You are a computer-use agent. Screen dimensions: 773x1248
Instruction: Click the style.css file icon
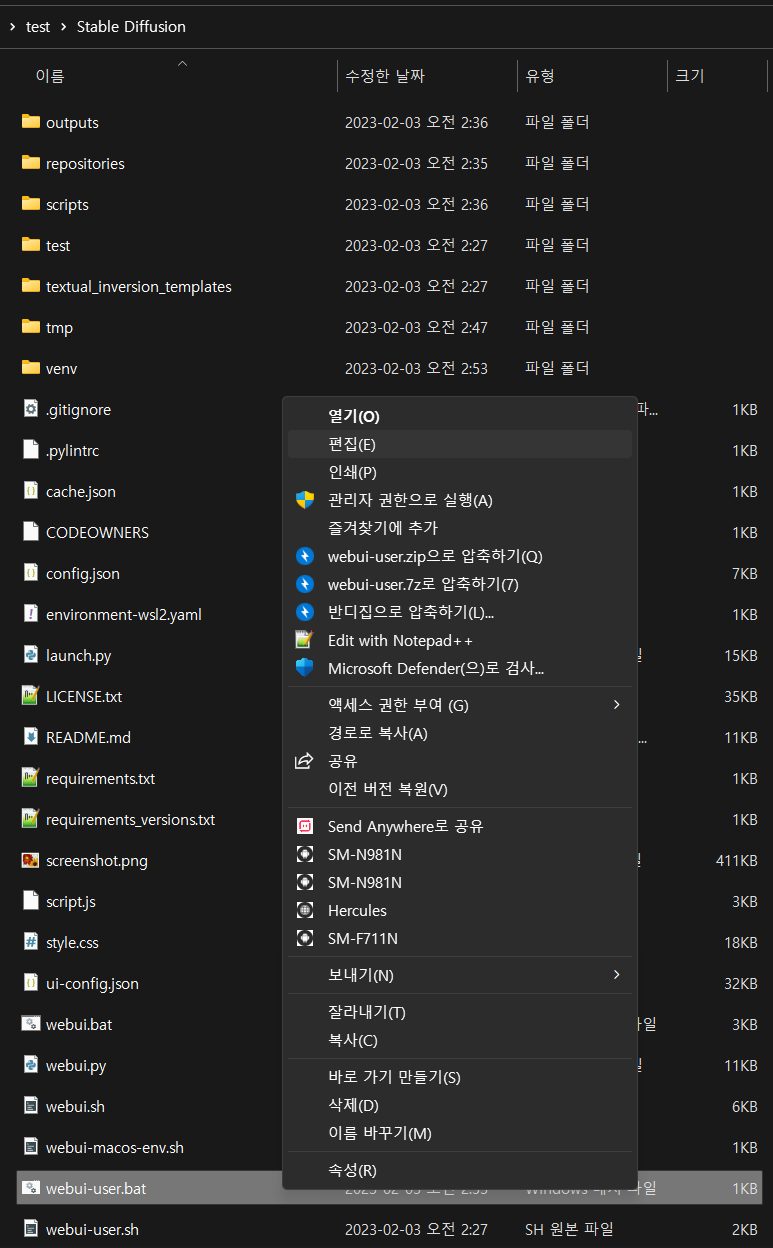(x=30, y=942)
